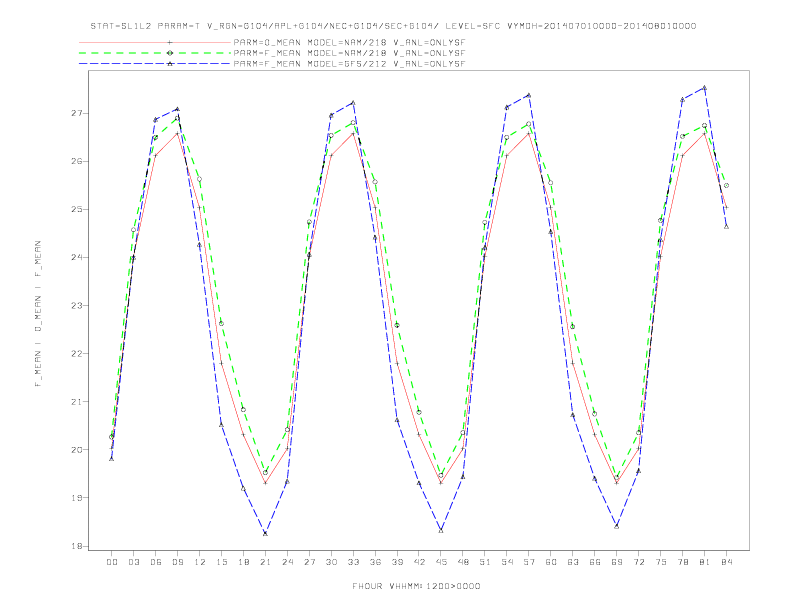Click x-axis forecast hour label 18
The image size is (792, 612).
coord(243,562)
